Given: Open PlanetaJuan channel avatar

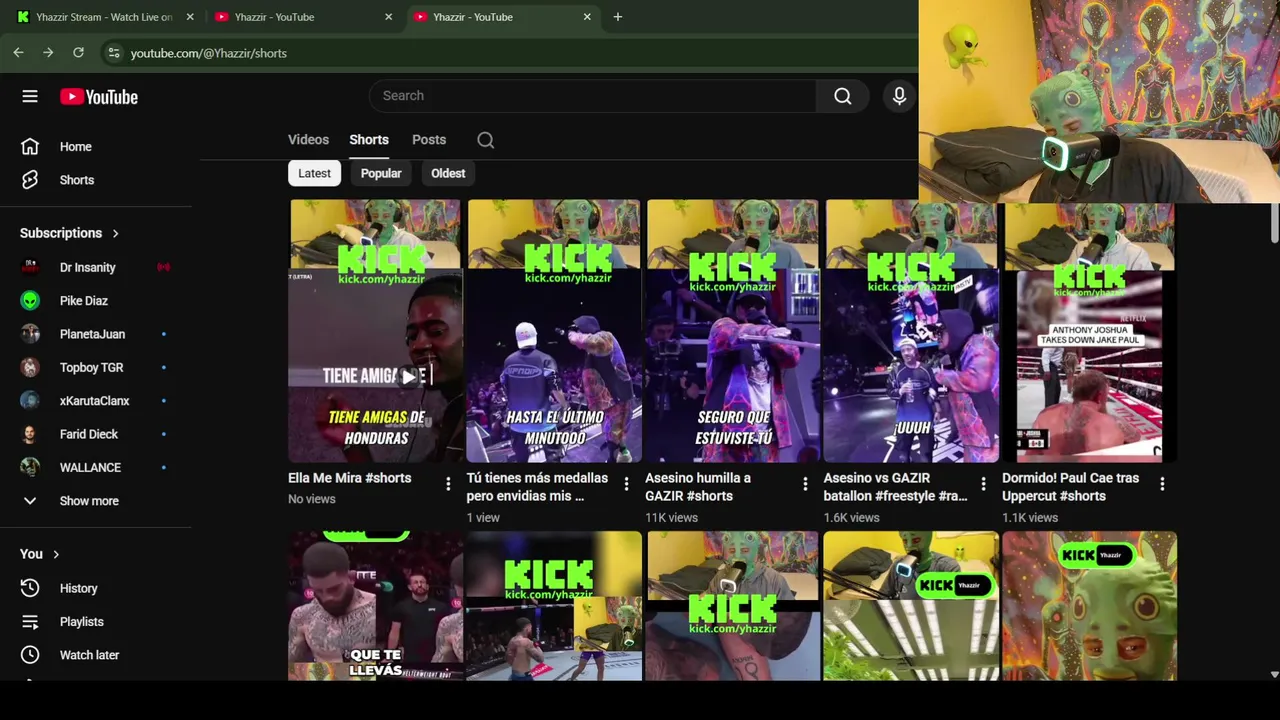Looking at the screenshot, I should click(30, 334).
